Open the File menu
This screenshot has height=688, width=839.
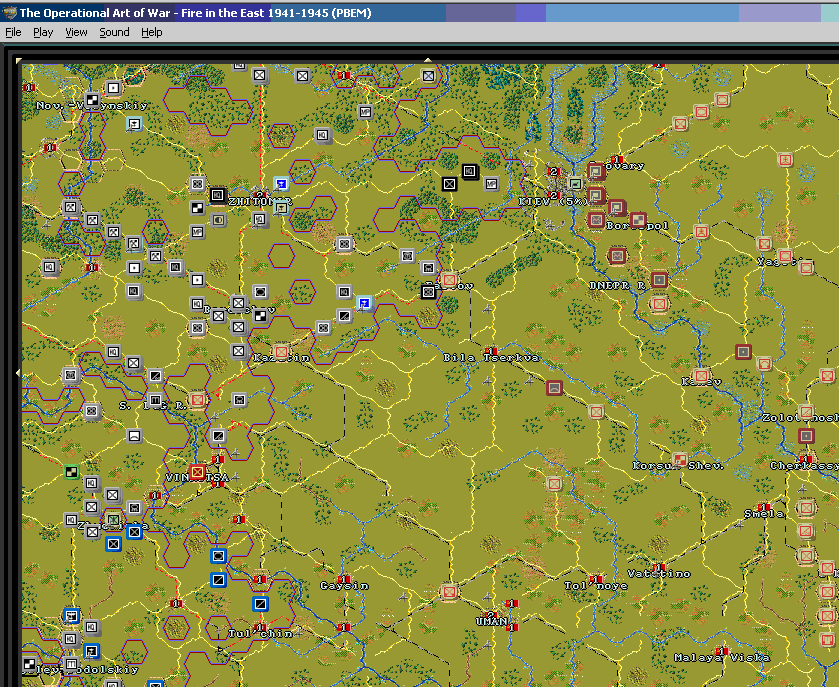click(13, 33)
